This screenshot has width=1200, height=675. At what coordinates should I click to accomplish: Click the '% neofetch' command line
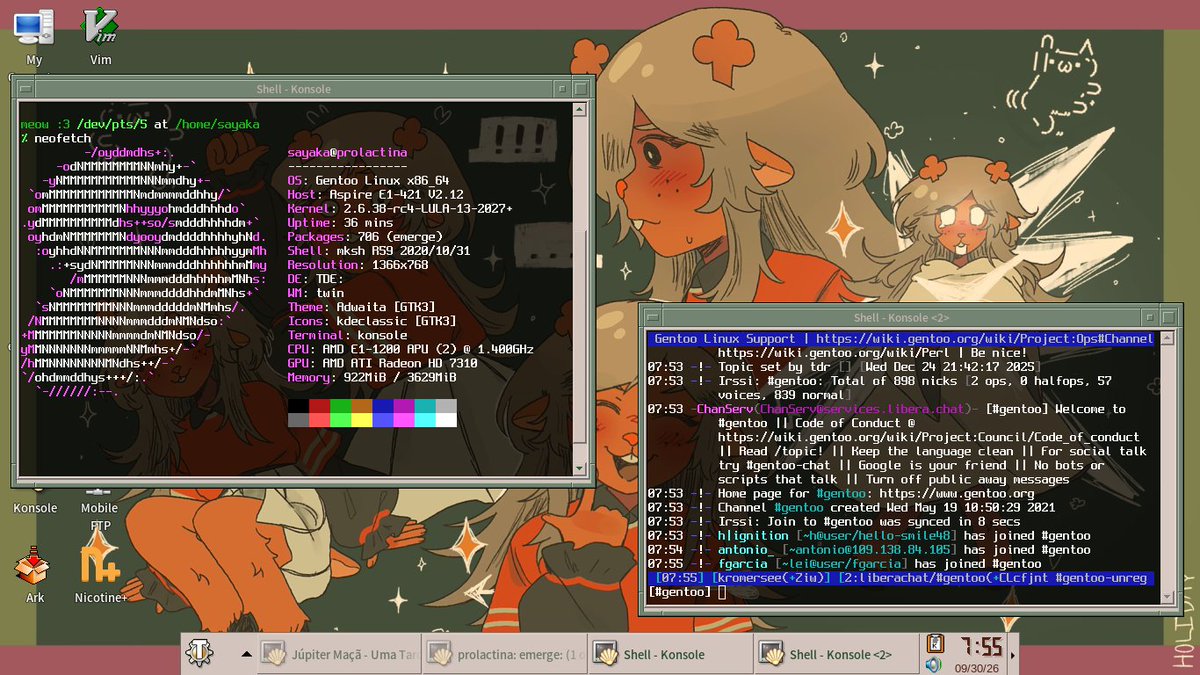pos(55,138)
